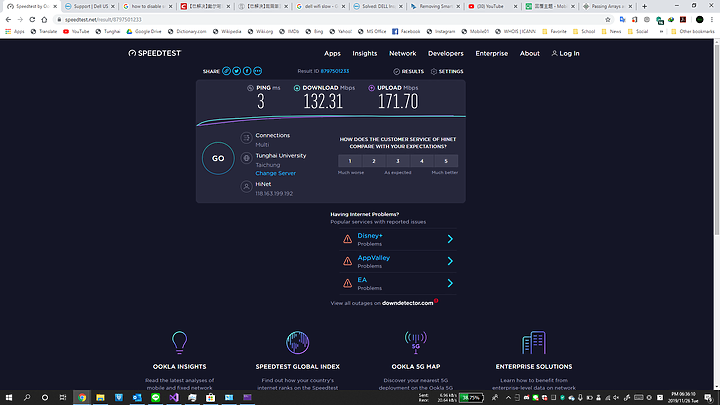Show hidden bookmarks overflow chevron
This screenshot has width=720, height=405.
[x=661, y=32]
